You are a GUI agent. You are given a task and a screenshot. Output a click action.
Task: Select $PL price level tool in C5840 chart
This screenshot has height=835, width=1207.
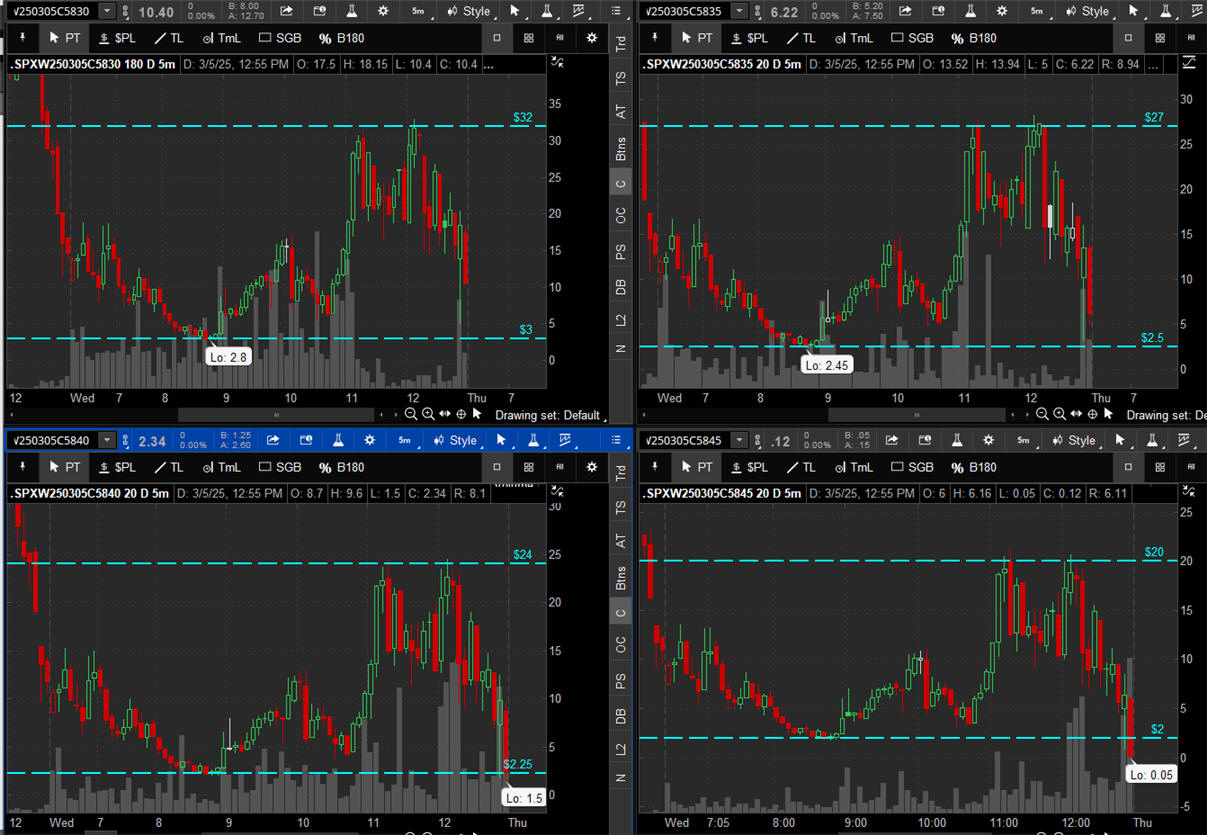pos(116,467)
